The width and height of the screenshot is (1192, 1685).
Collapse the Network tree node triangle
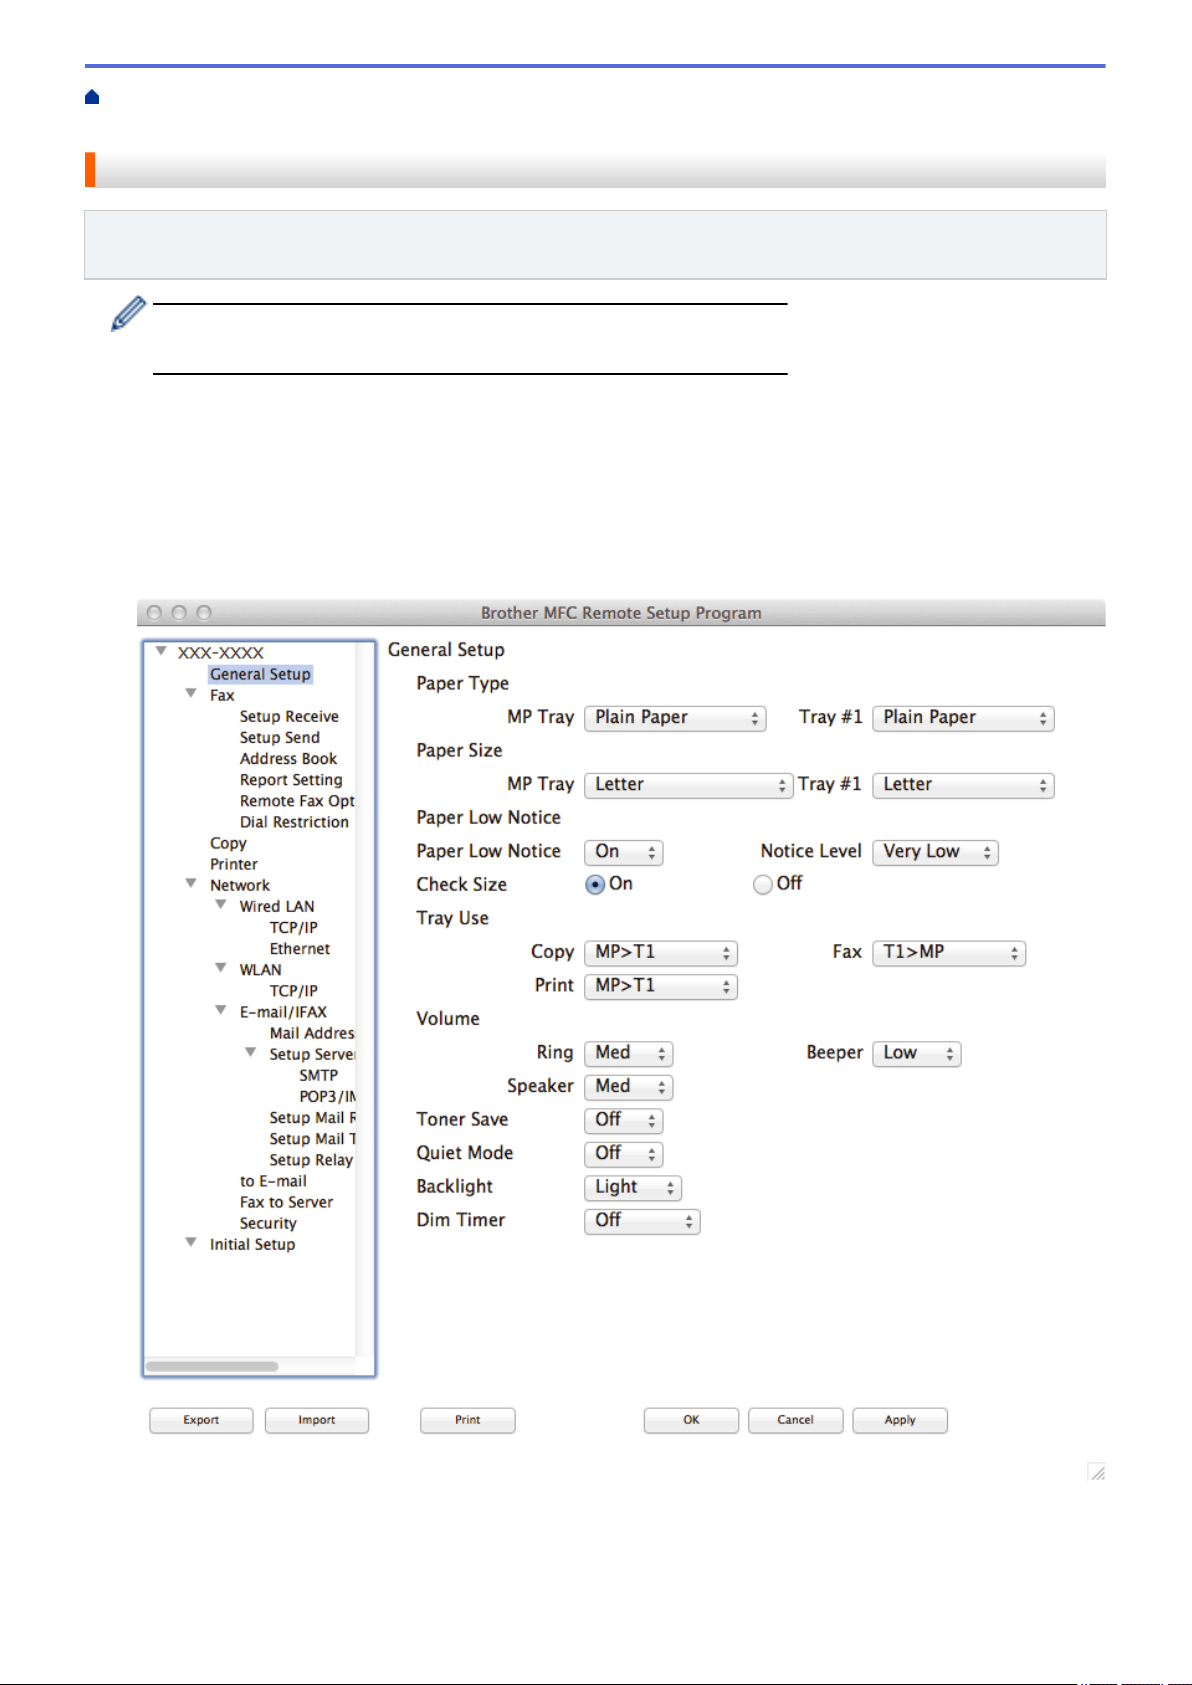(x=191, y=883)
